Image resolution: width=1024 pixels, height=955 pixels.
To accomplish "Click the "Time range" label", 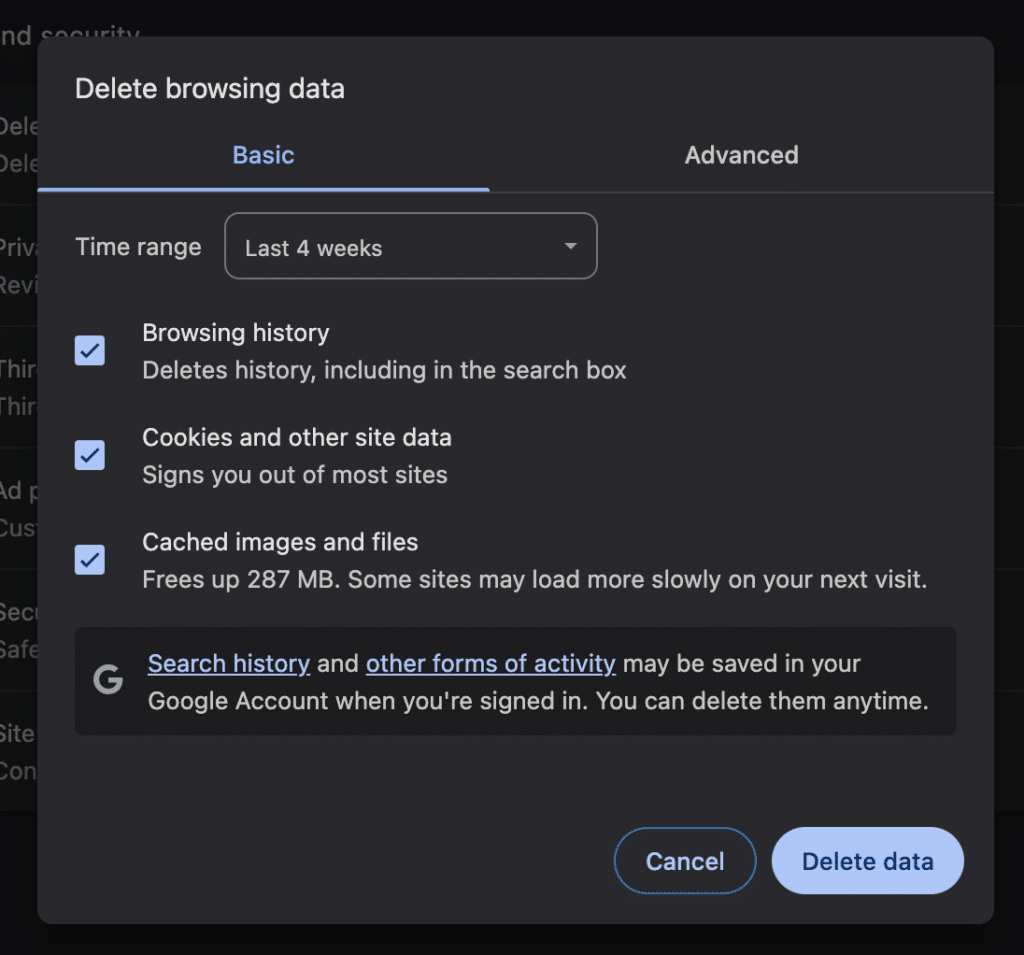I will [x=138, y=246].
